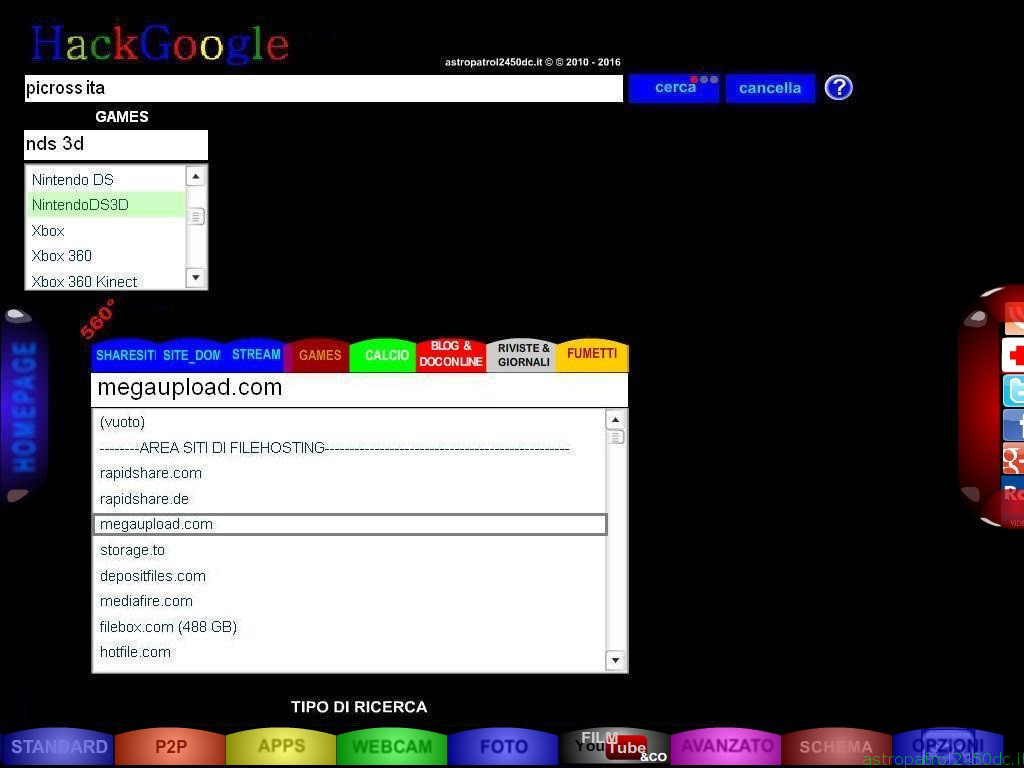Select 'Xbox 360 Kinect' in games list
Screen dimensions: 1024x768
coord(106,281)
